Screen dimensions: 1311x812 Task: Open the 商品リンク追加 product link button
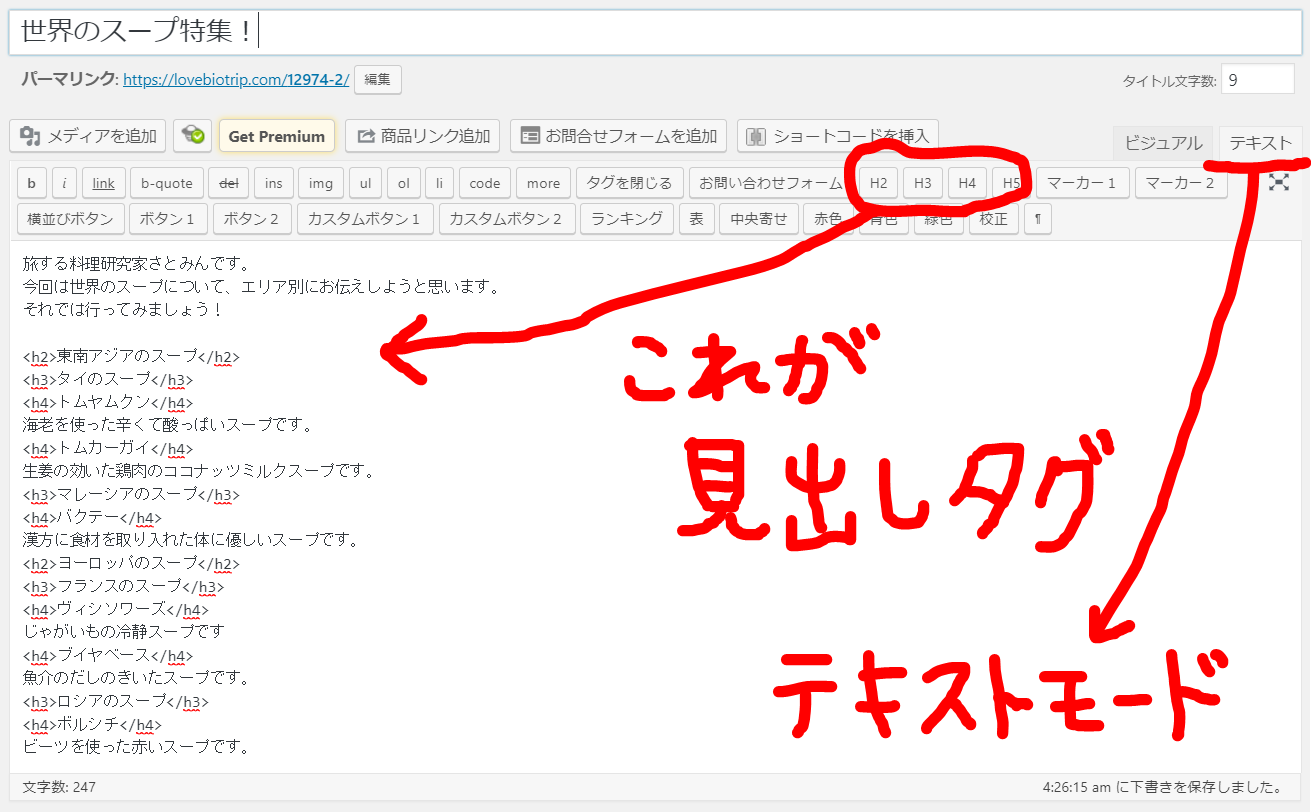point(423,136)
